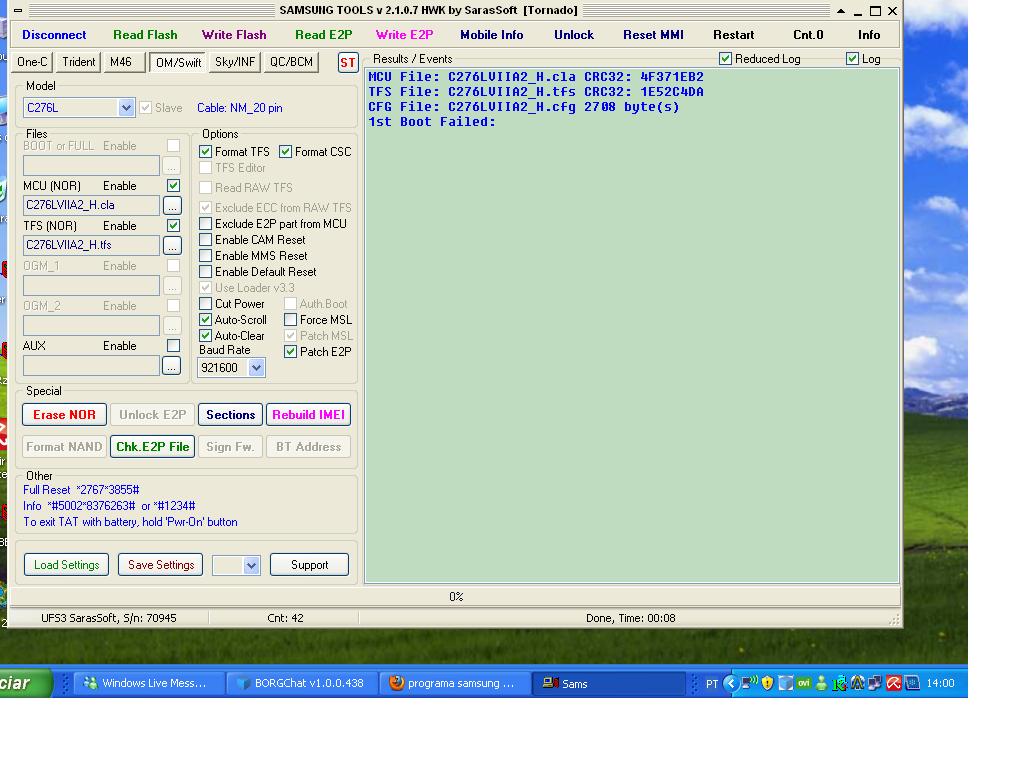The height and width of the screenshot is (768, 1024).
Task: Open the Samsung Tools window system menu icon
Action: (18, 10)
